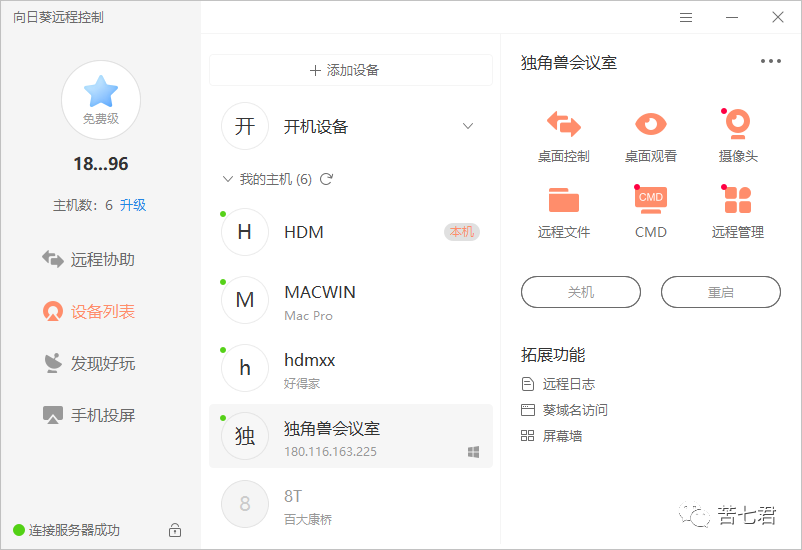This screenshot has width=802, height=550.
Task: Select the HDM host in the list
Action: 351,232
